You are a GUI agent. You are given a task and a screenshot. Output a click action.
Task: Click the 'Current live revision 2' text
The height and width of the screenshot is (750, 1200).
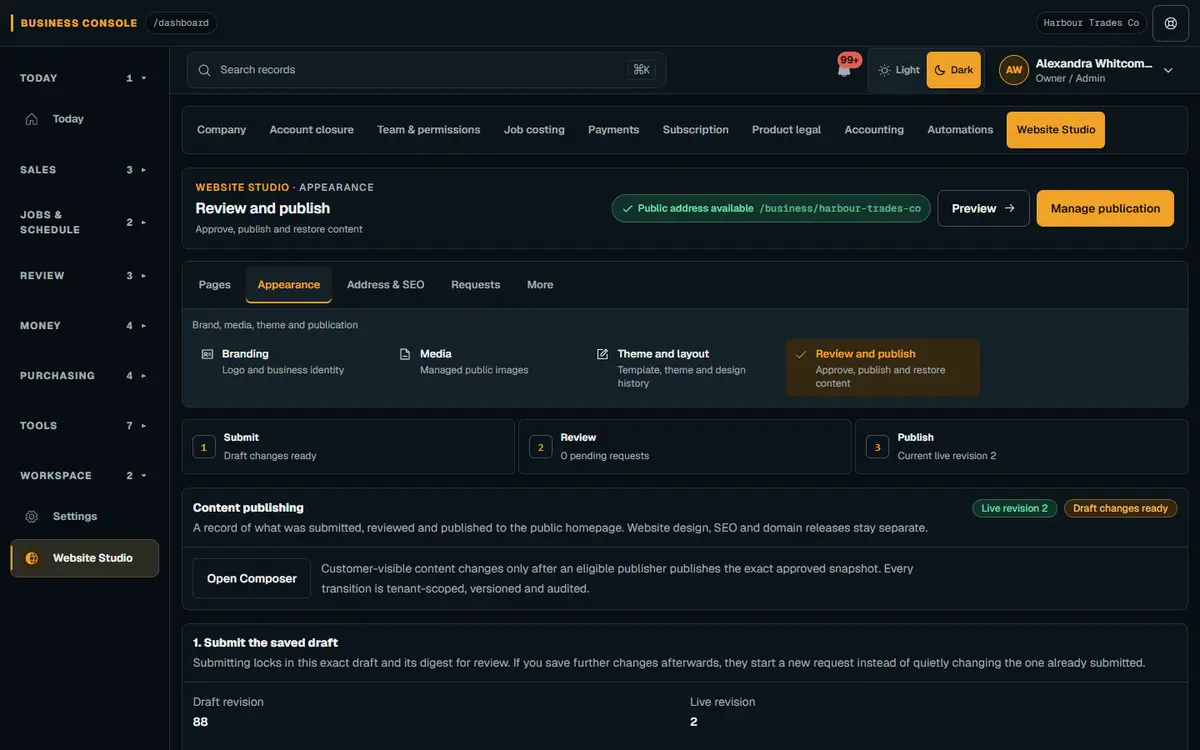click(947, 456)
